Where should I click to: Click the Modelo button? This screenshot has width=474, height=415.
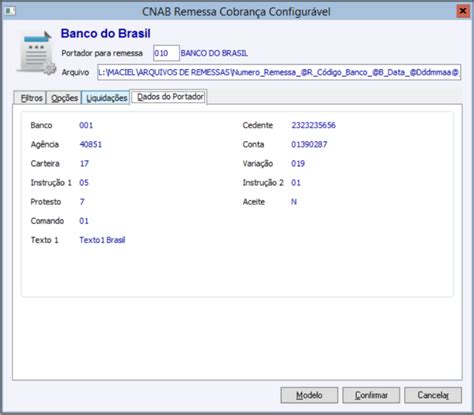click(x=309, y=395)
